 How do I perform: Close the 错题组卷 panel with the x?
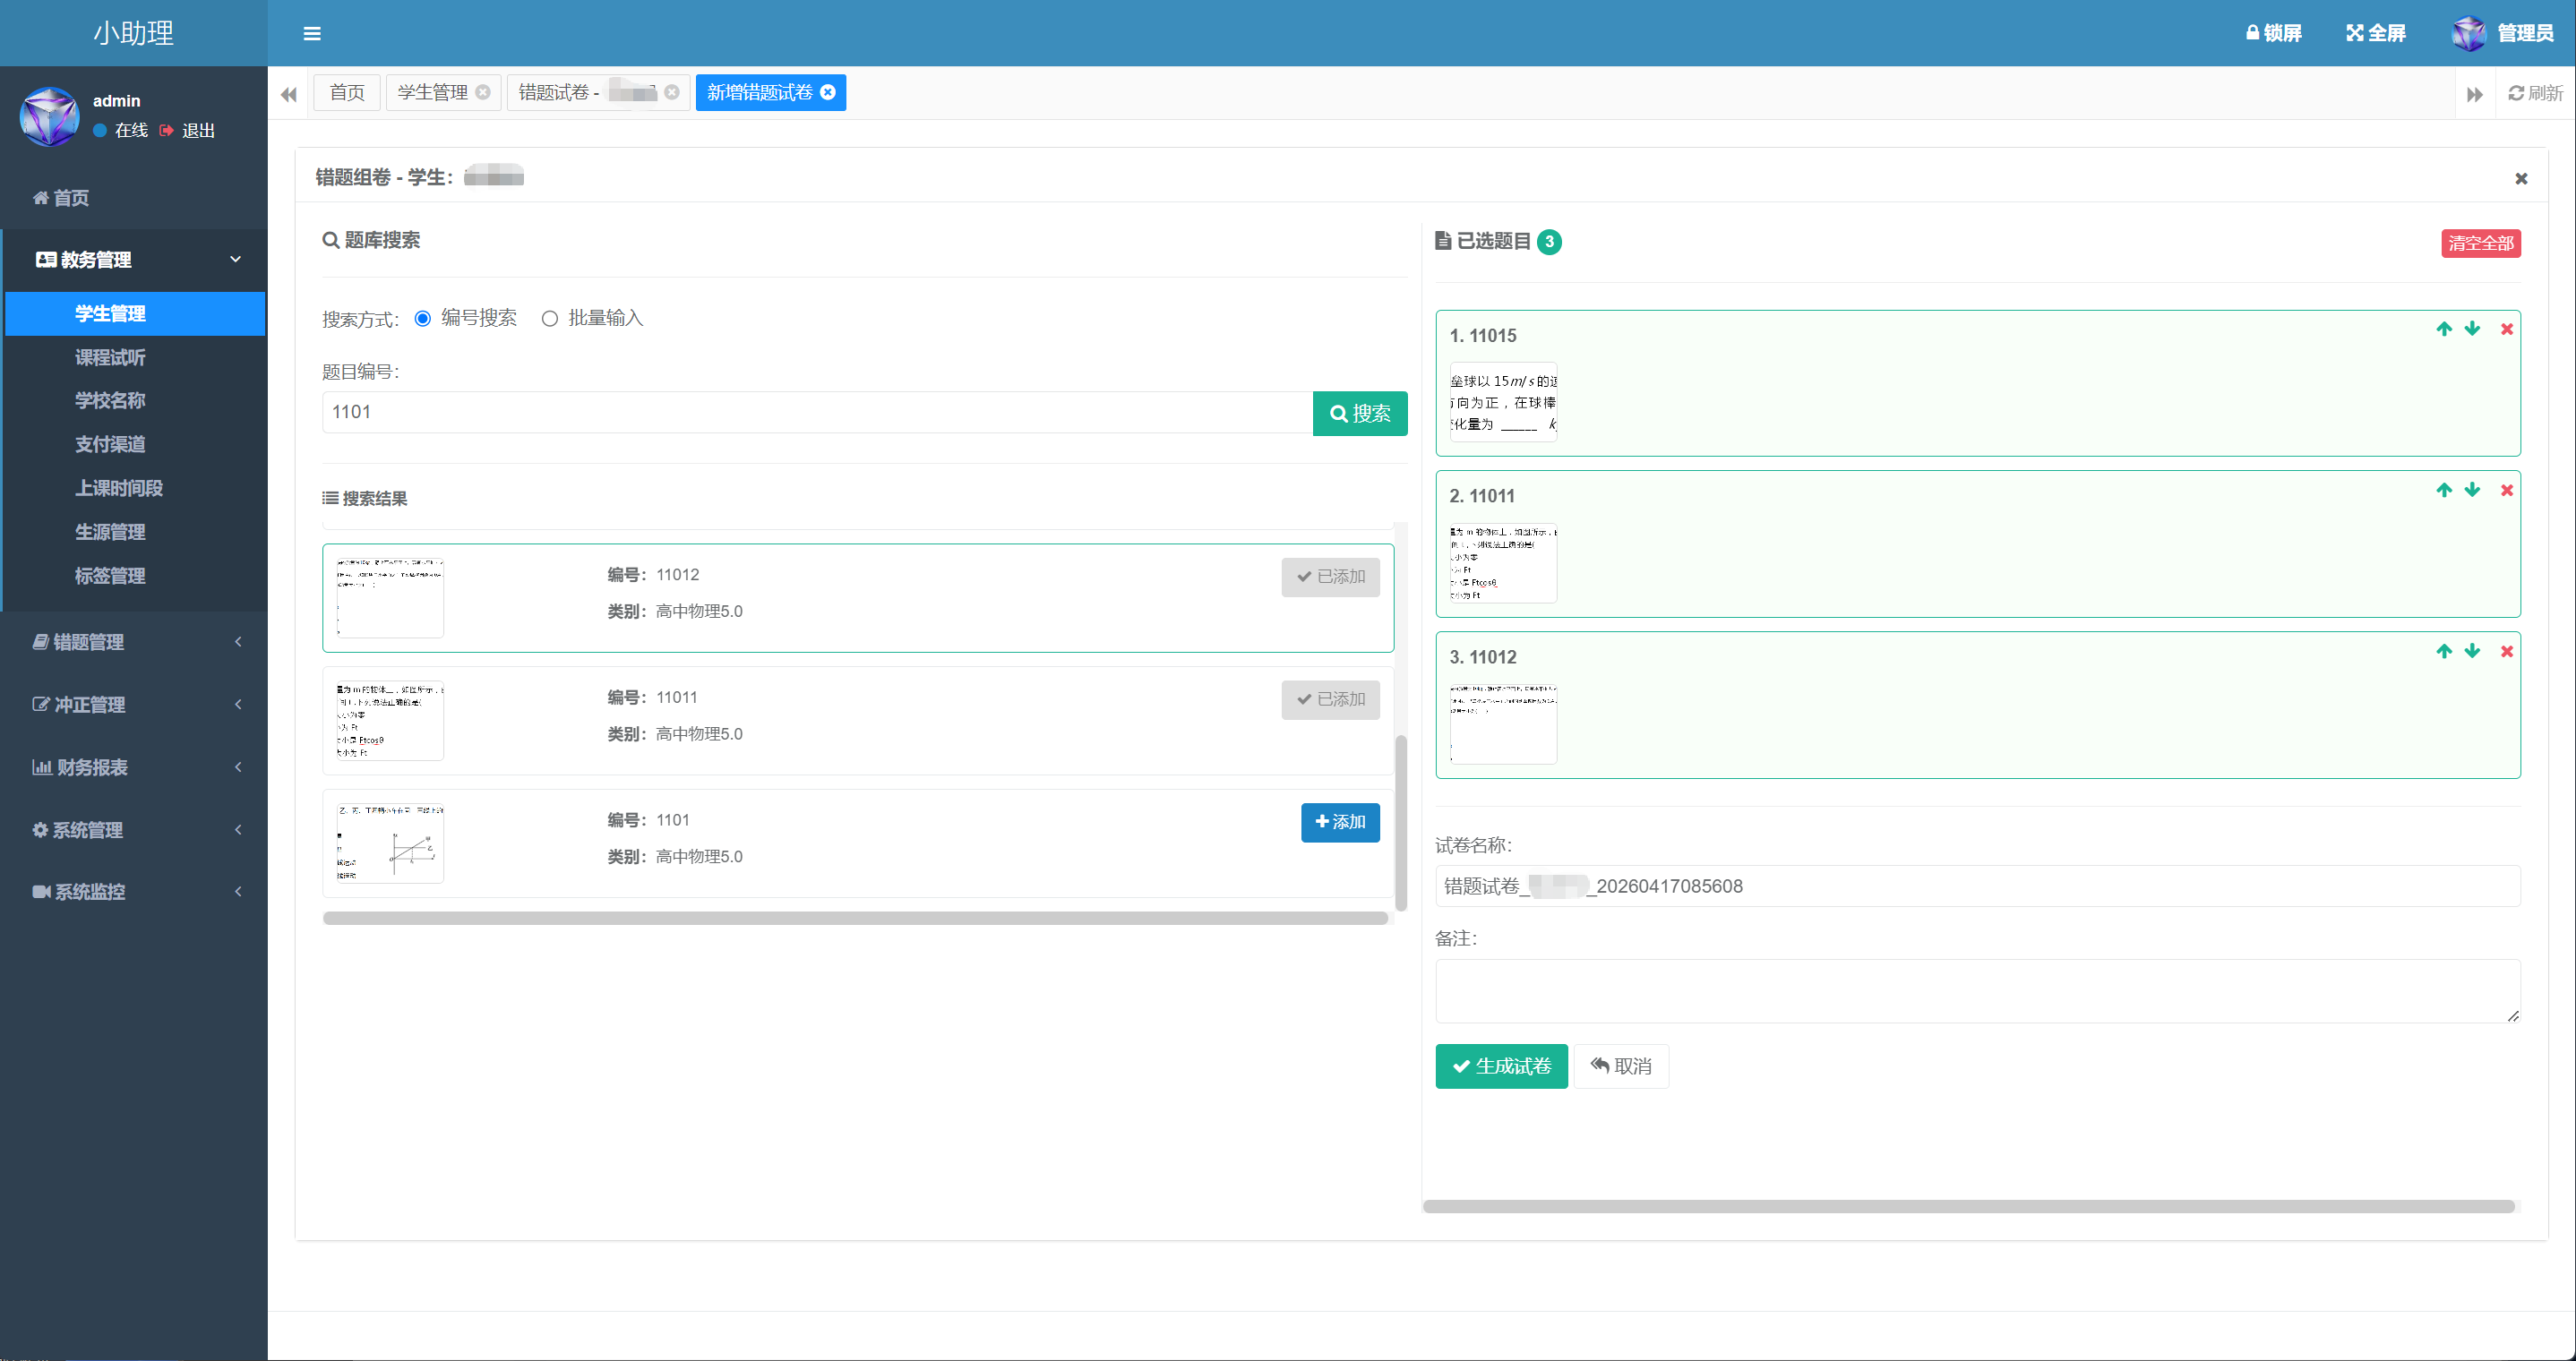(x=2521, y=178)
